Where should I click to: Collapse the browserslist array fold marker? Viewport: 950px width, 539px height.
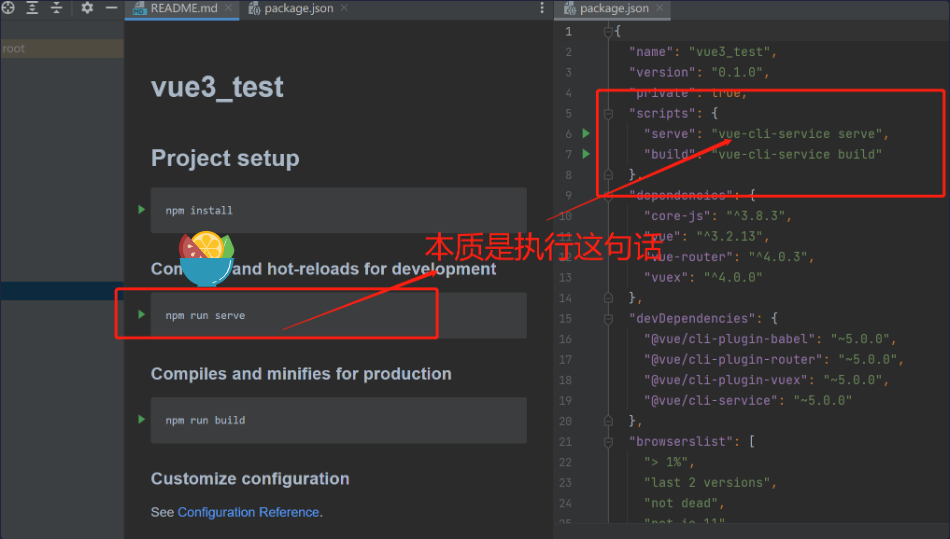point(608,442)
